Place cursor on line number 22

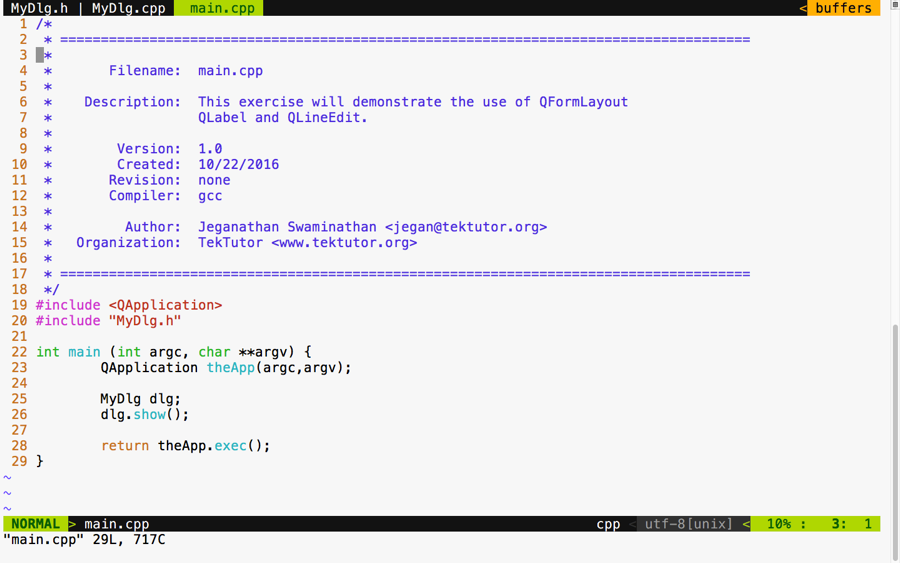click(x=19, y=352)
